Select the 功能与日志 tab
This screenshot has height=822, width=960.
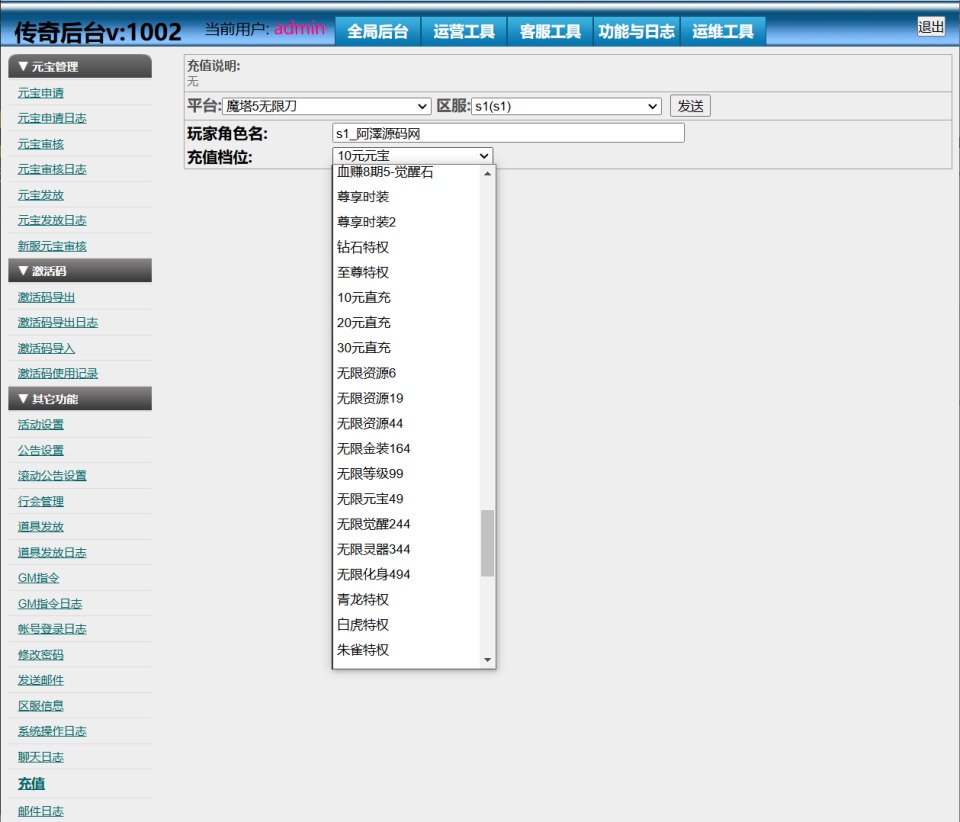637,31
